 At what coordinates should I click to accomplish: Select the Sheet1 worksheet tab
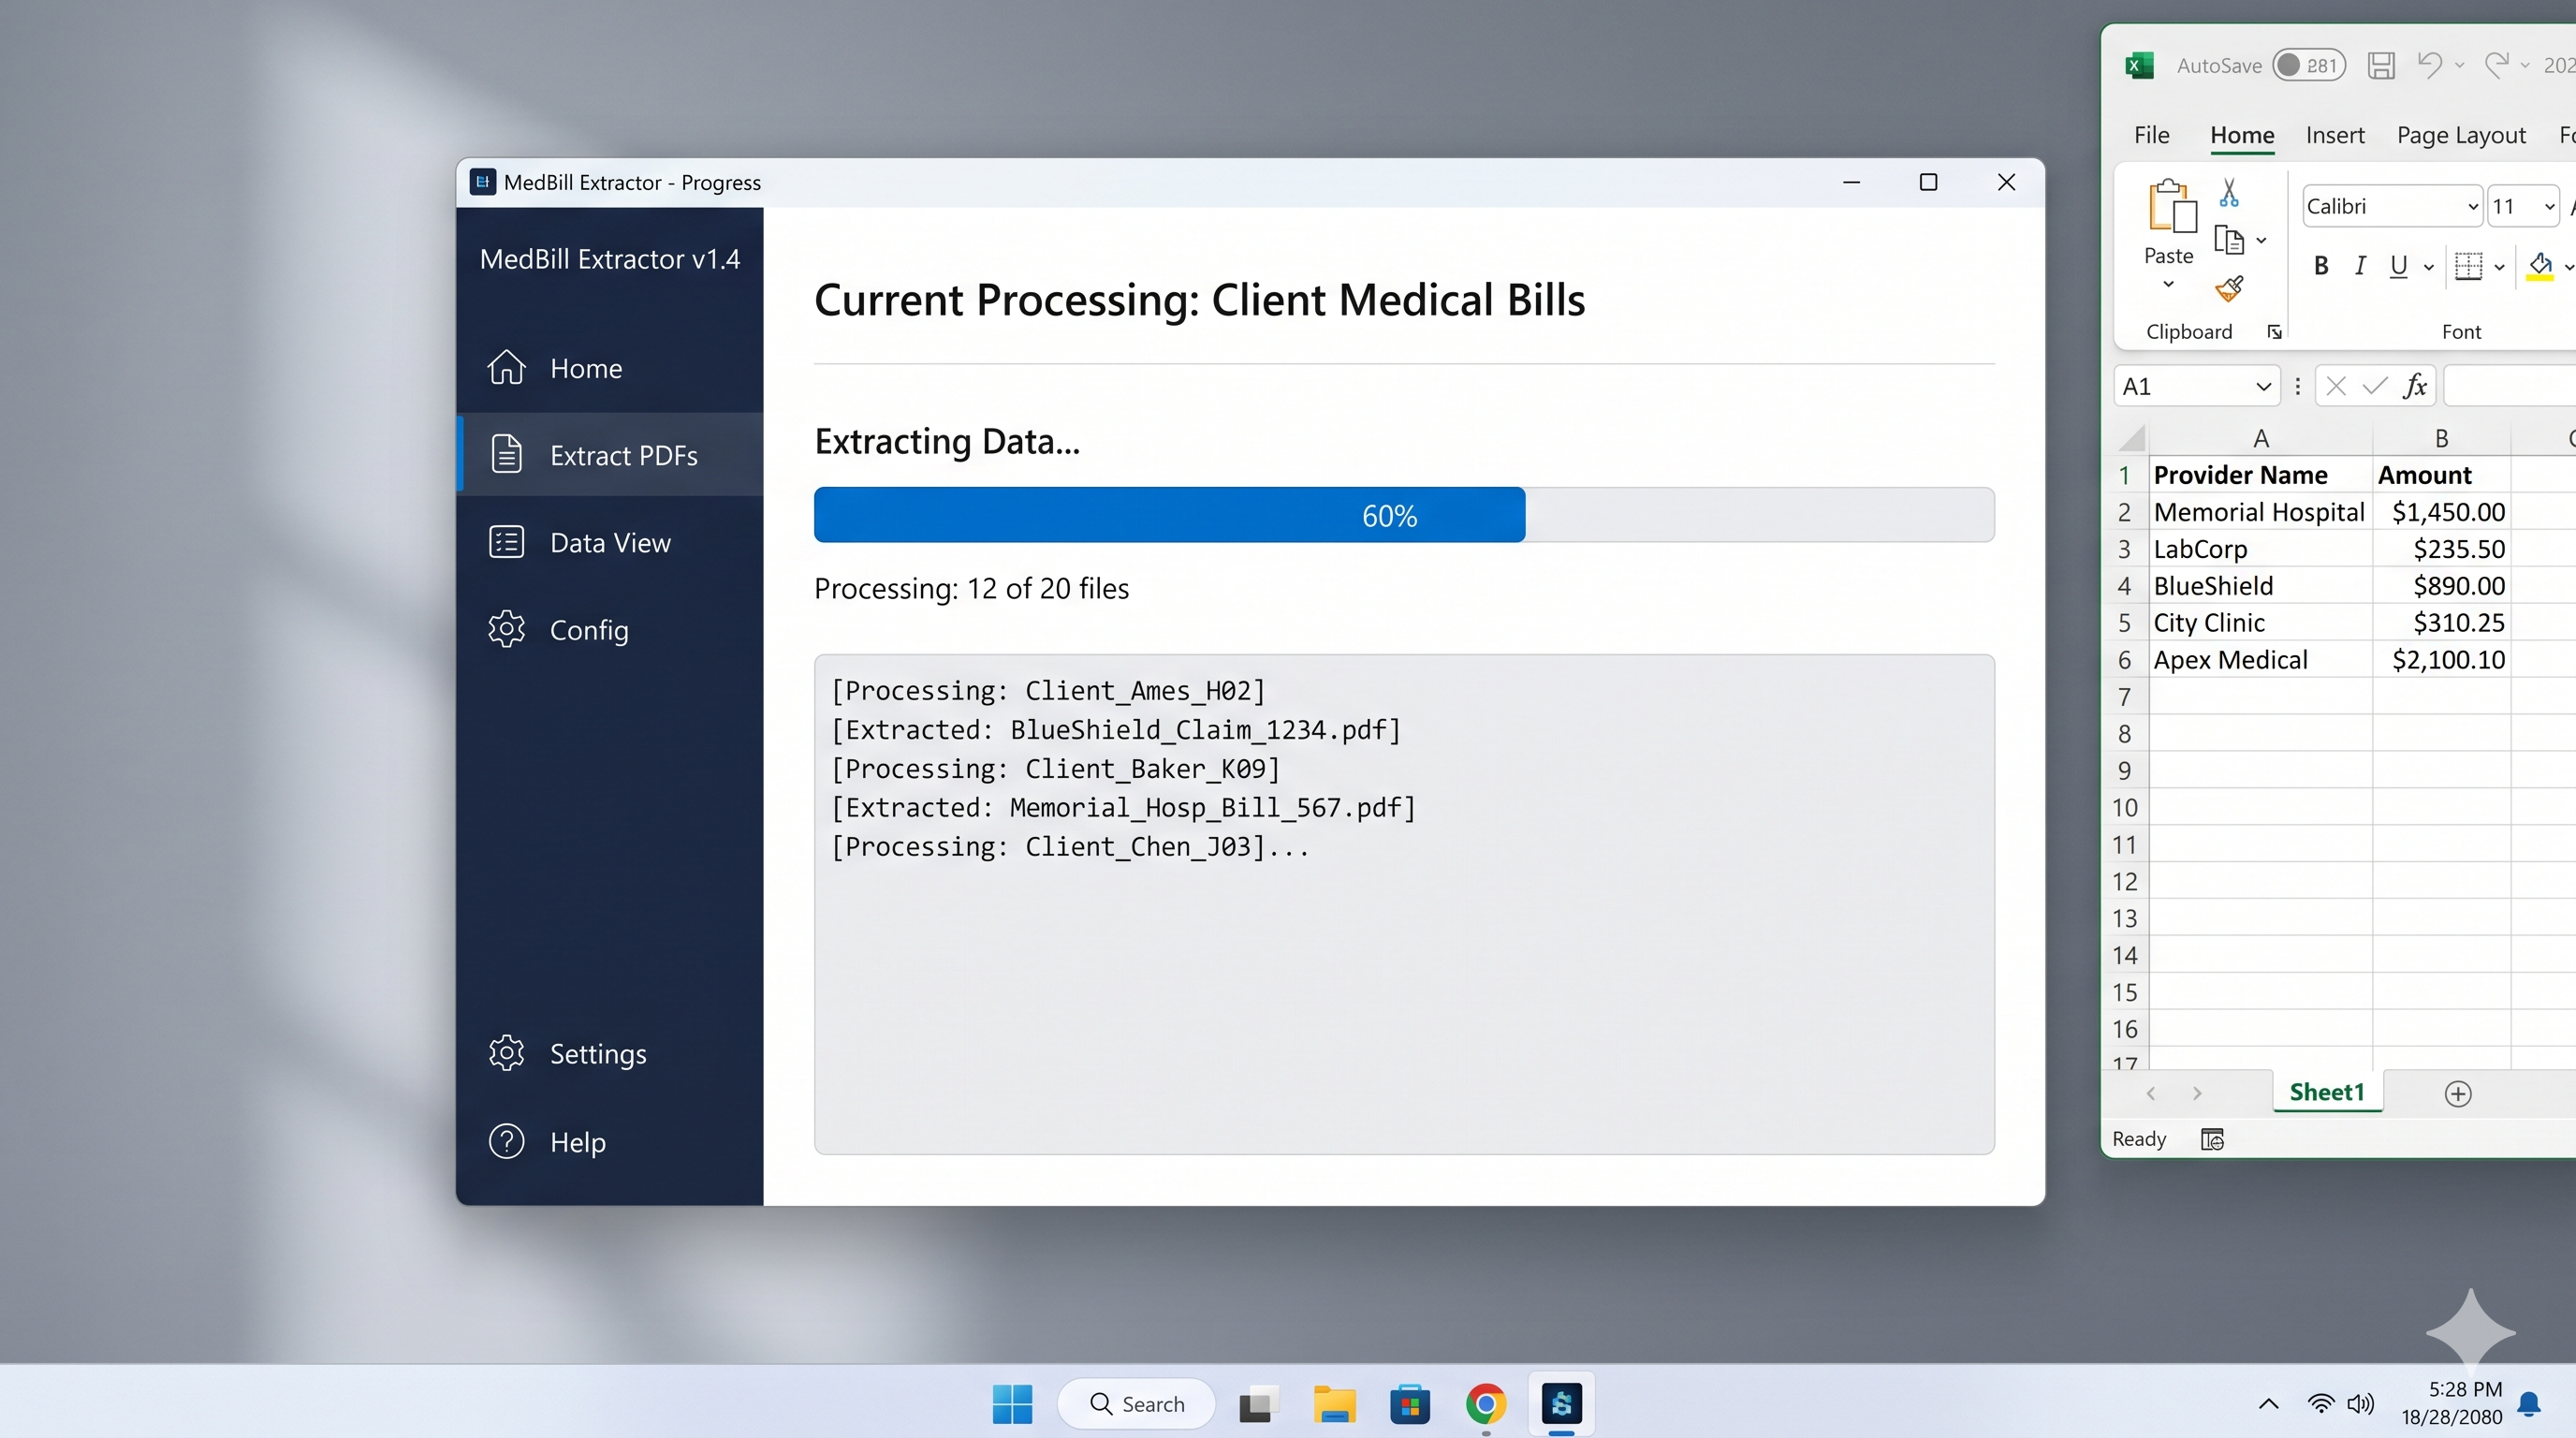pyautogui.click(x=2327, y=1092)
